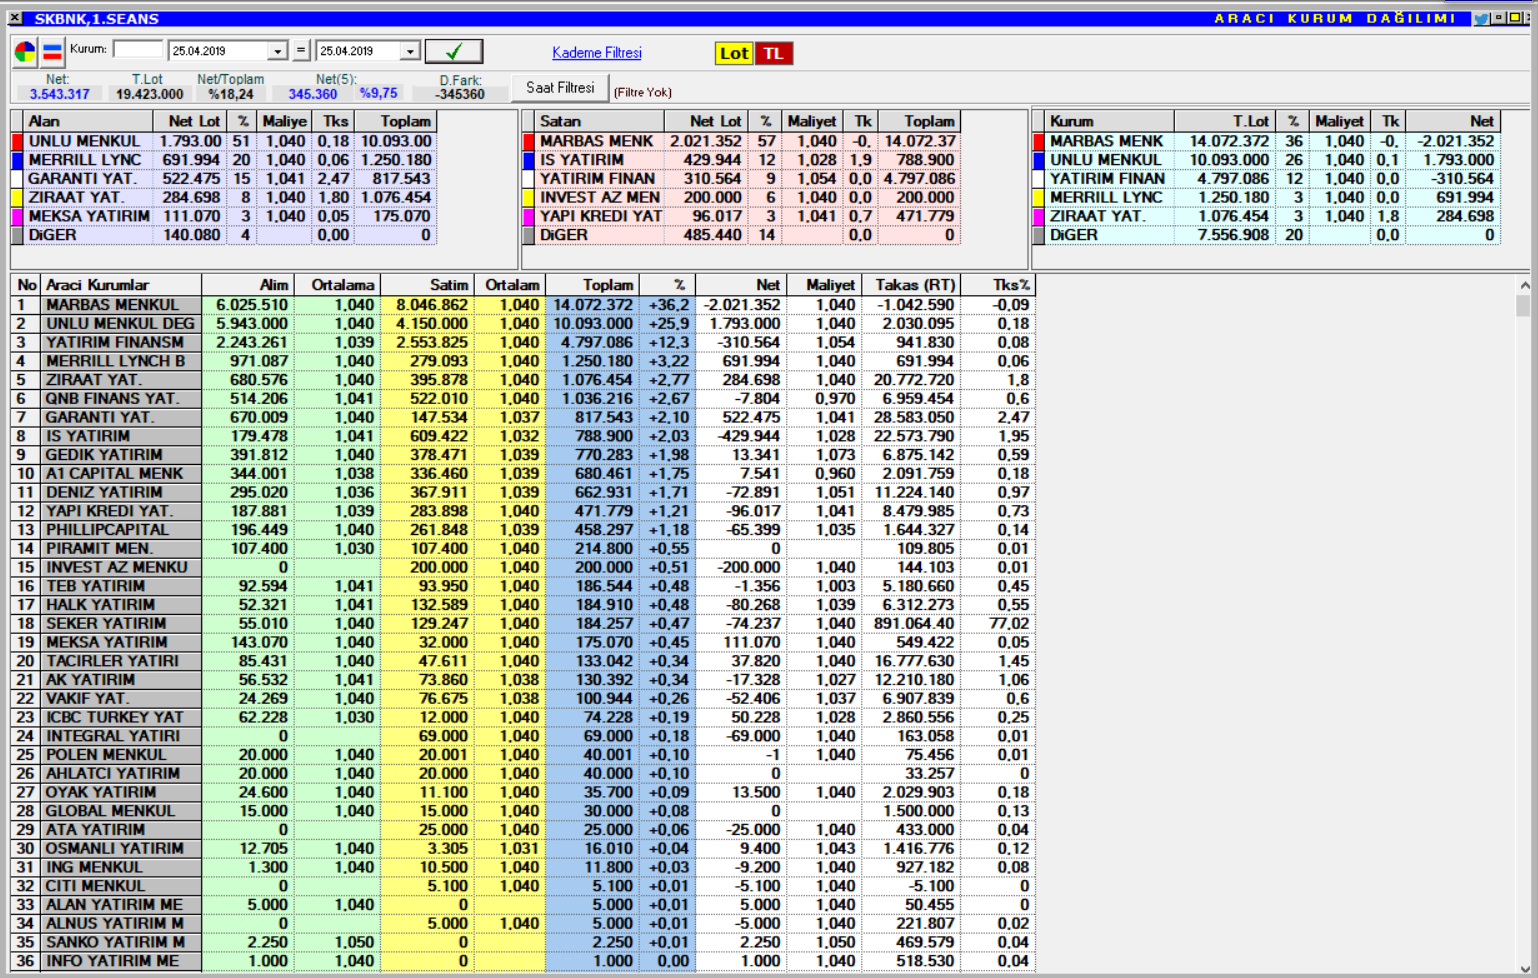Click the blue swatch beside IS YATIRIM in Satan table
Screen dimensions: 1538x978
(529, 160)
